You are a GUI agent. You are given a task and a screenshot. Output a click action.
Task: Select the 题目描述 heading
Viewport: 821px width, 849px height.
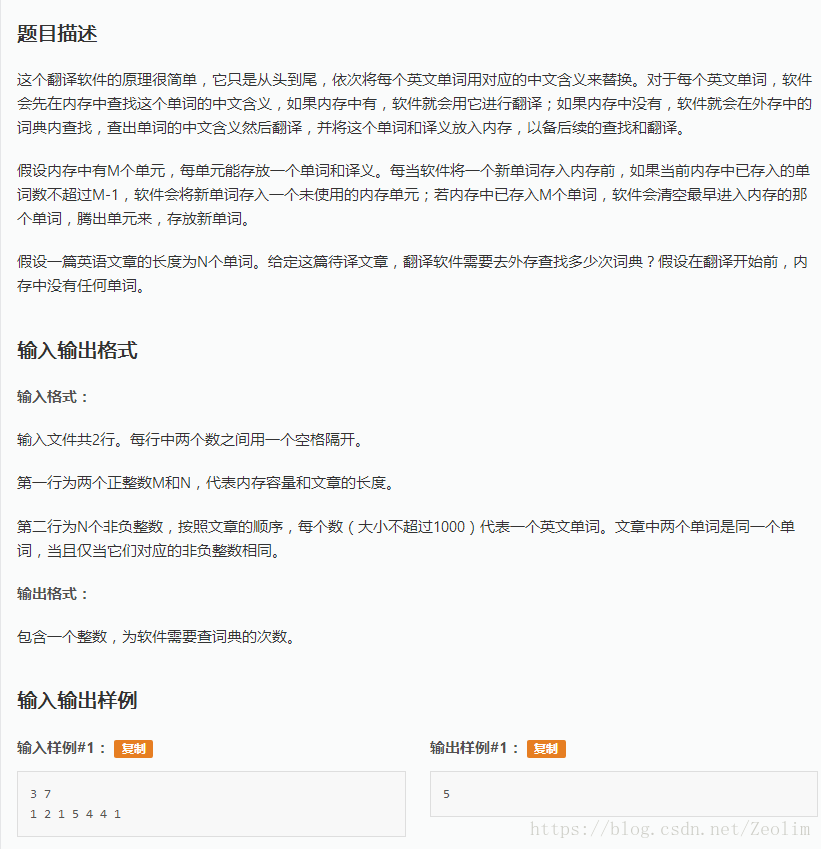tap(57, 34)
